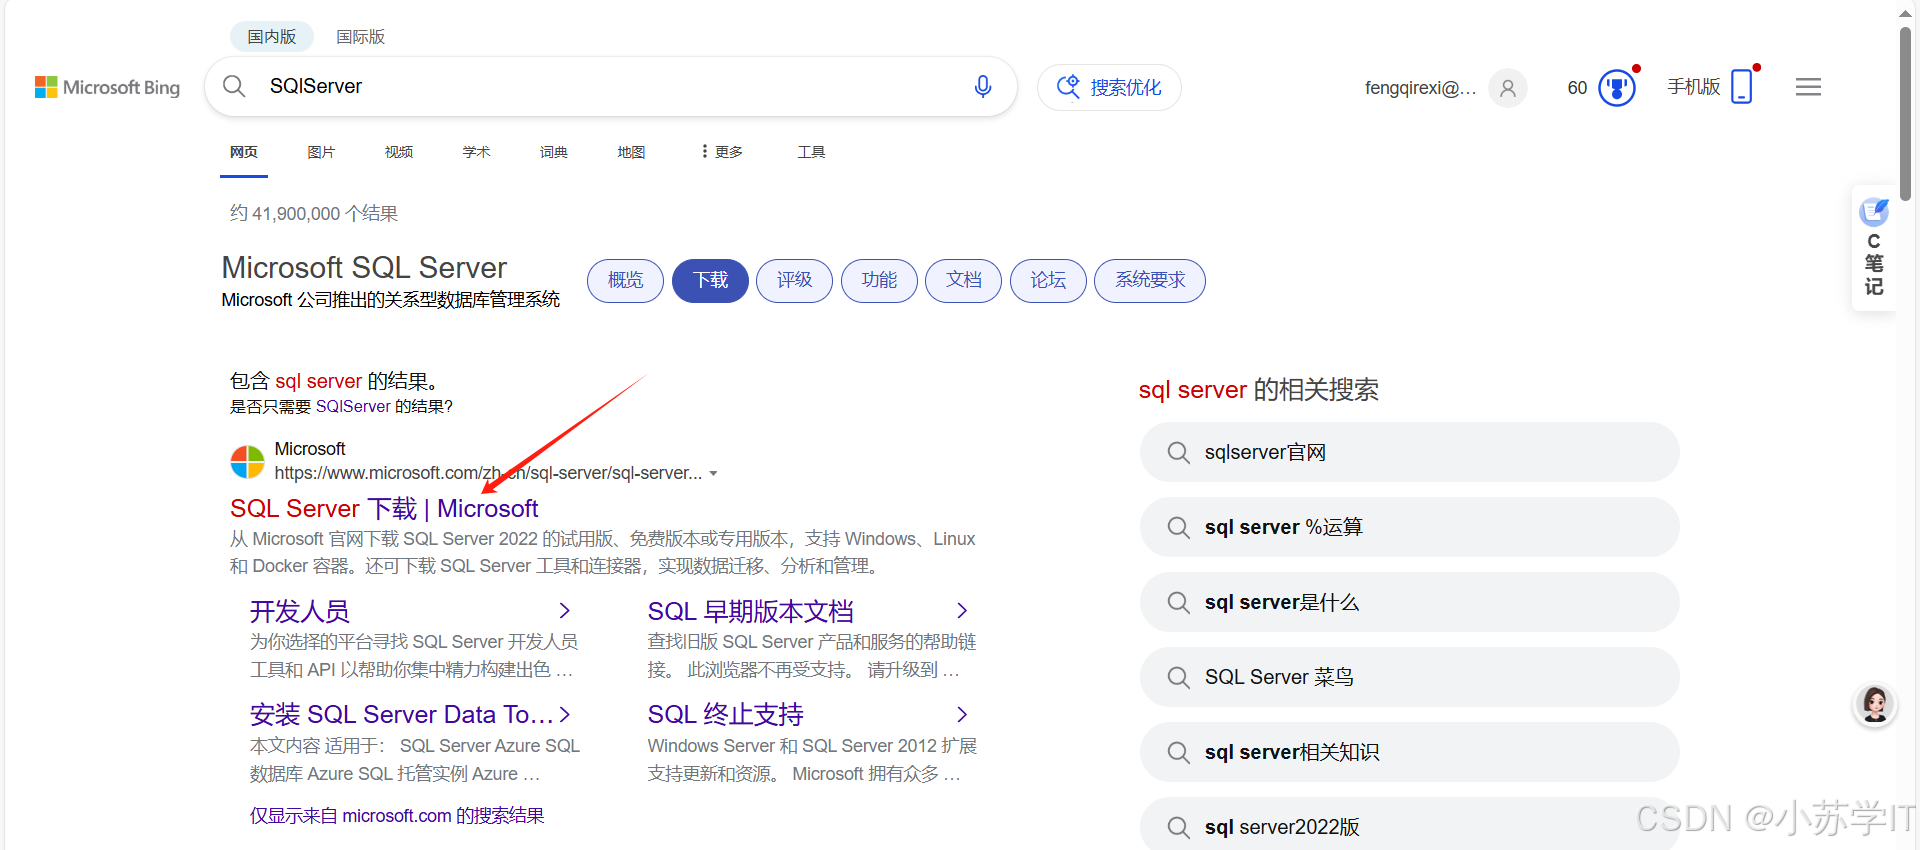Select the 视频 videos tab

pos(399,152)
